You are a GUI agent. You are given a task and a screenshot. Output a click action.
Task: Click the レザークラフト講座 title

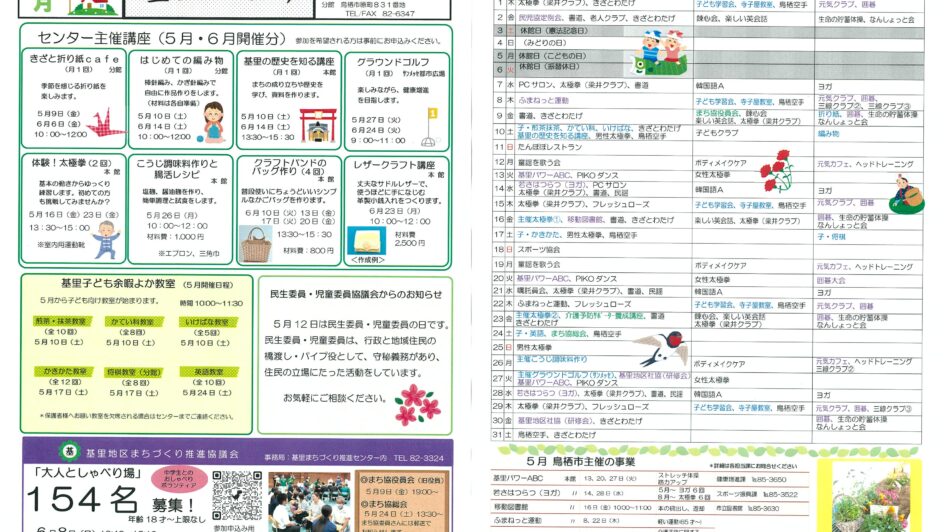(394, 164)
